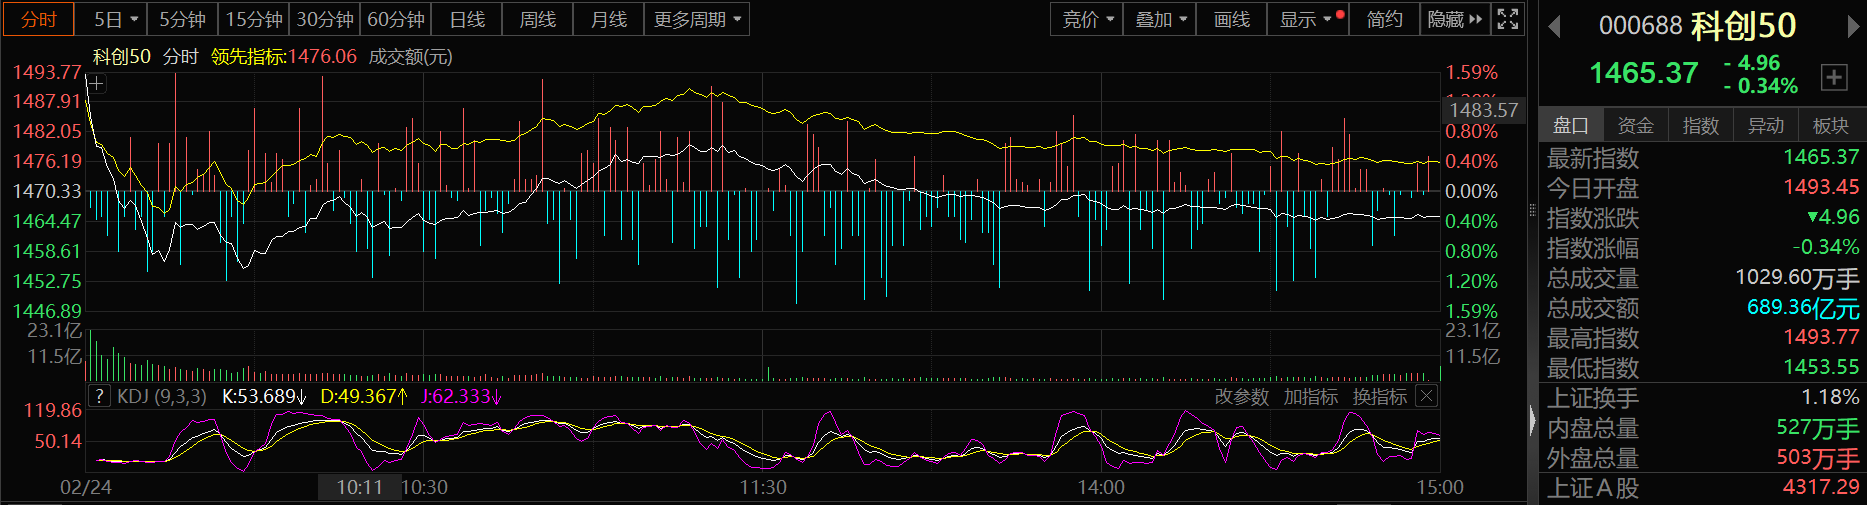Open the 5日 period dropdown
The height and width of the screenshot is (505, 1867).
tap(115, 19)
